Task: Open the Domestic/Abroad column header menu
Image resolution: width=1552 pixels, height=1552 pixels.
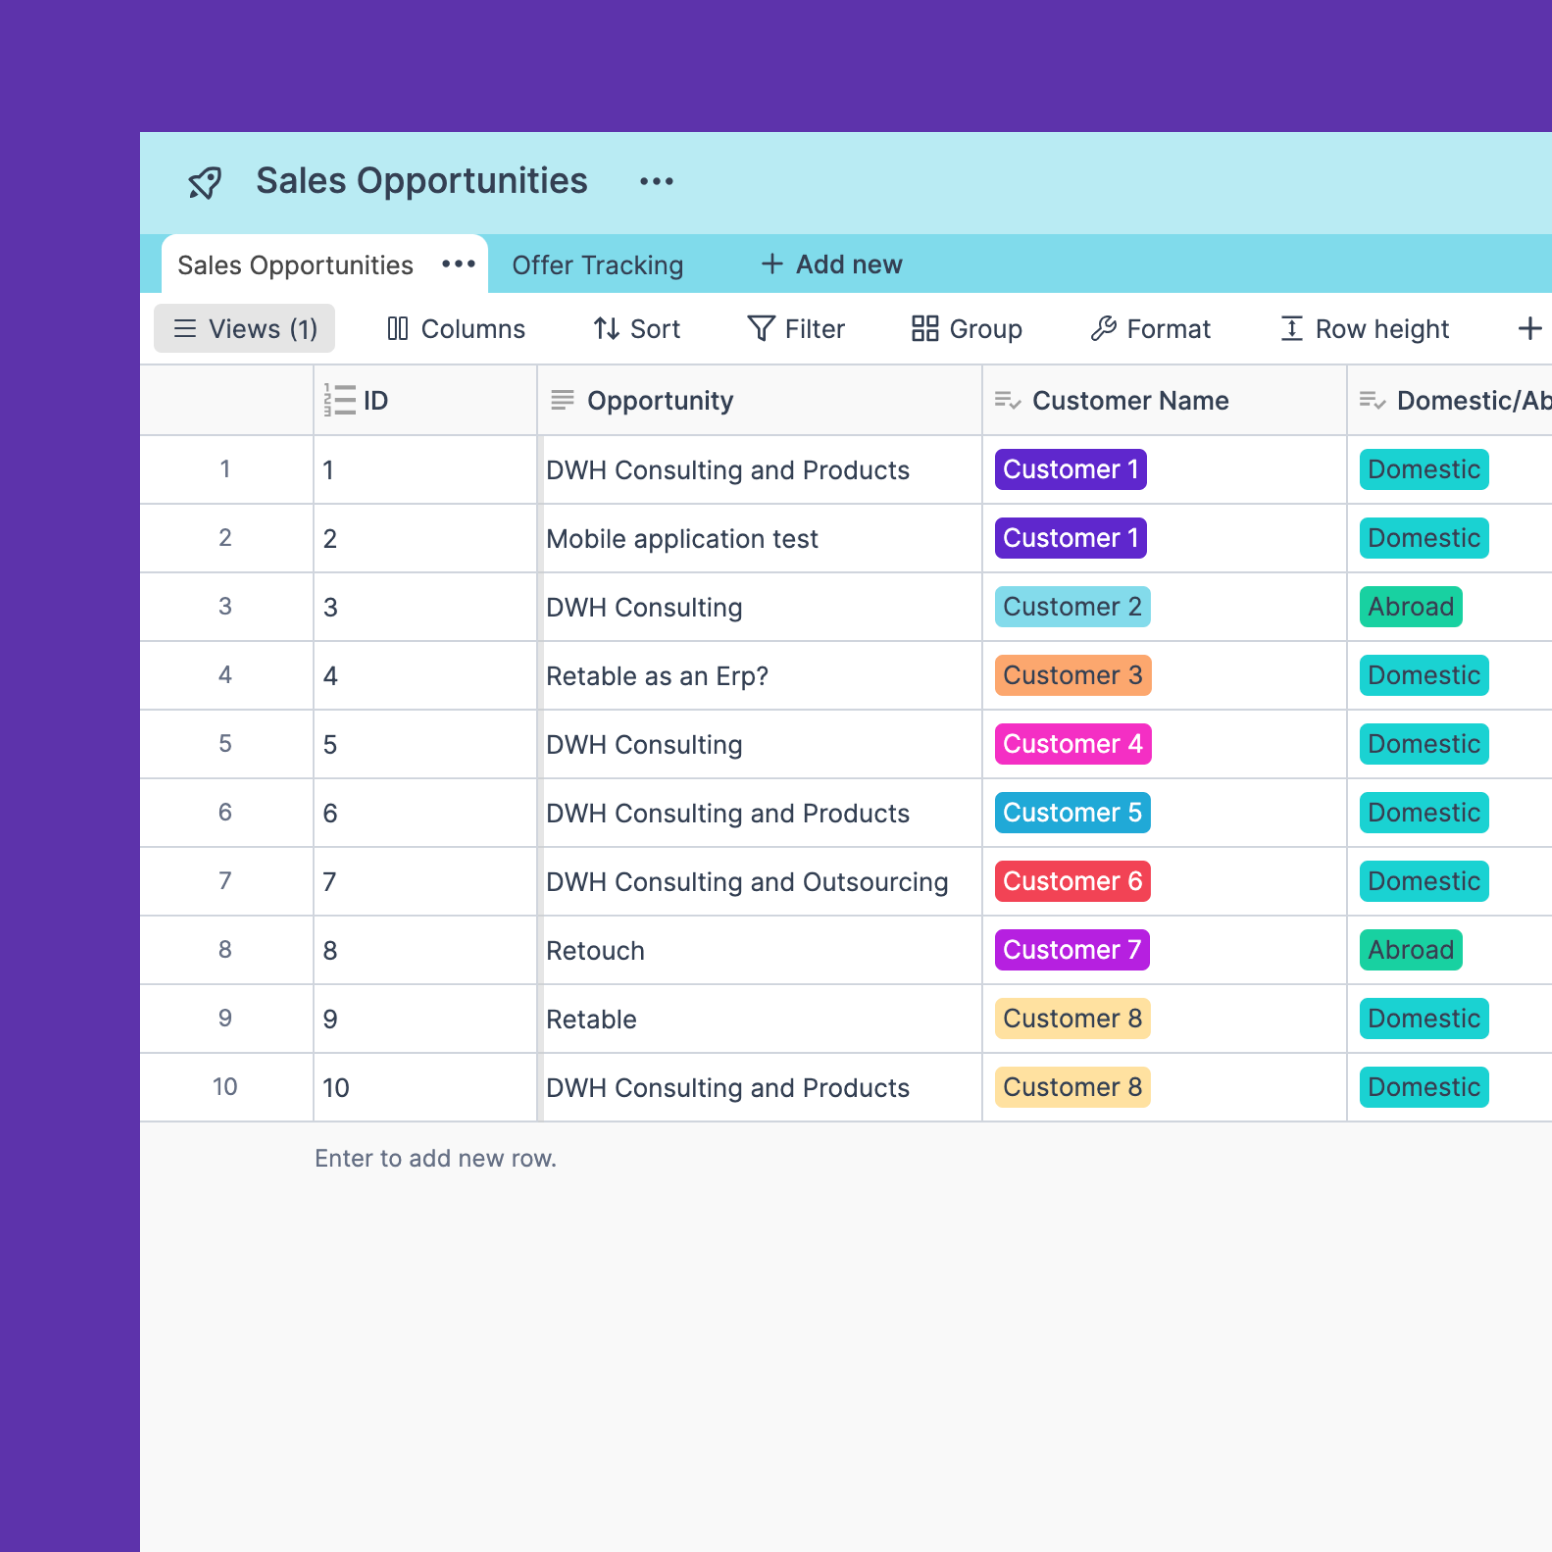Action: (x=1372, y=399)
